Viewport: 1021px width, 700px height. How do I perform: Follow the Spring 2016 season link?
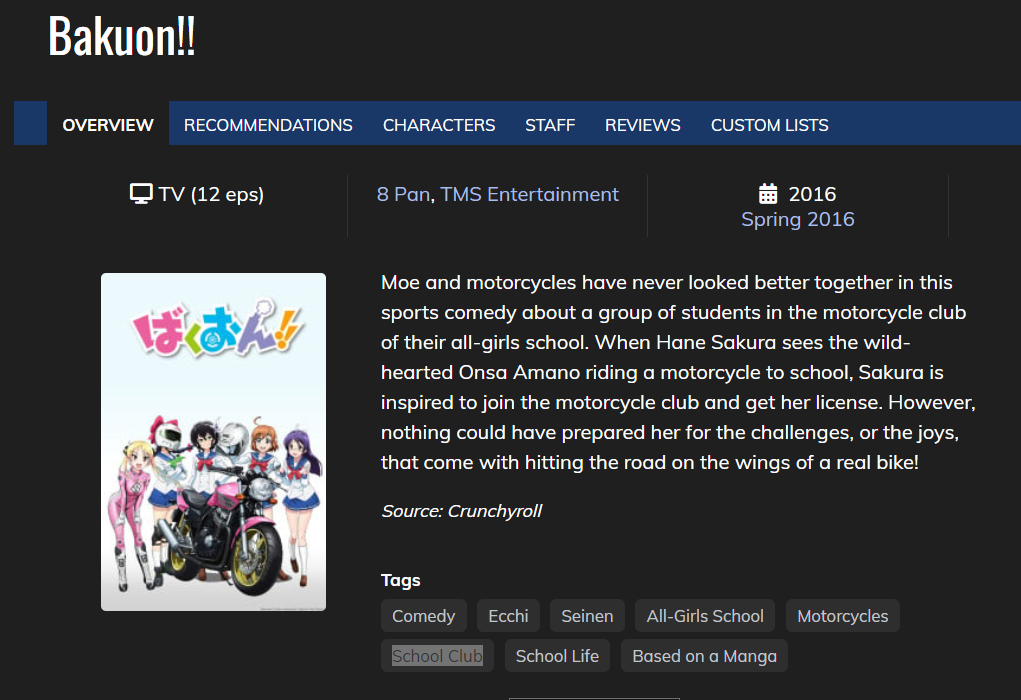tap(798, 219)
